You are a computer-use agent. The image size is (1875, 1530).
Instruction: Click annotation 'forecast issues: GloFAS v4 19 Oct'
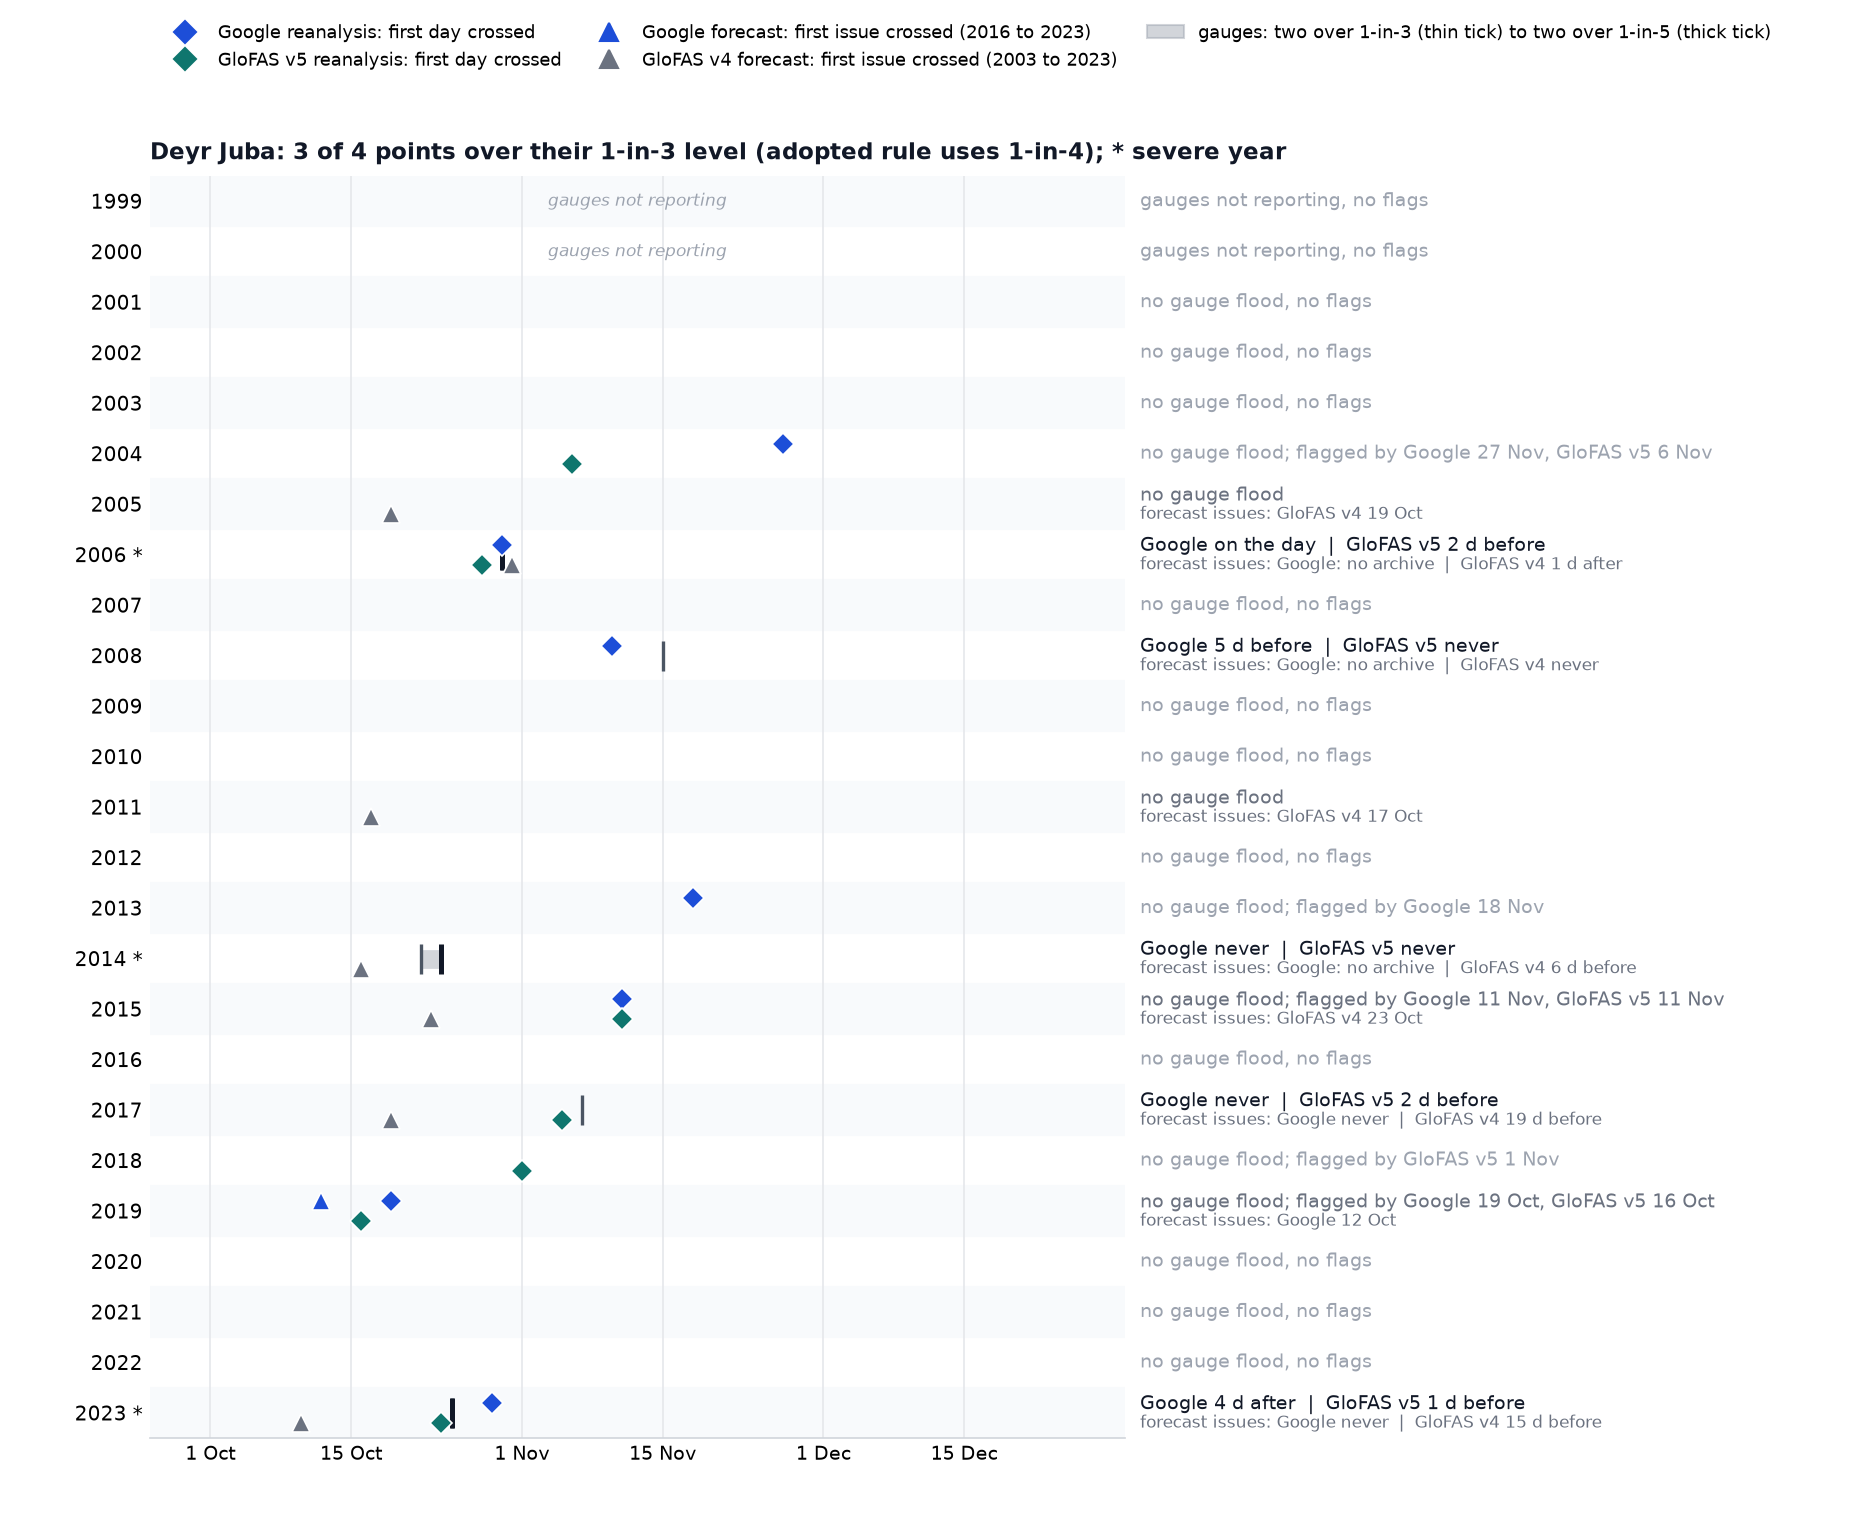(1281, 513)
